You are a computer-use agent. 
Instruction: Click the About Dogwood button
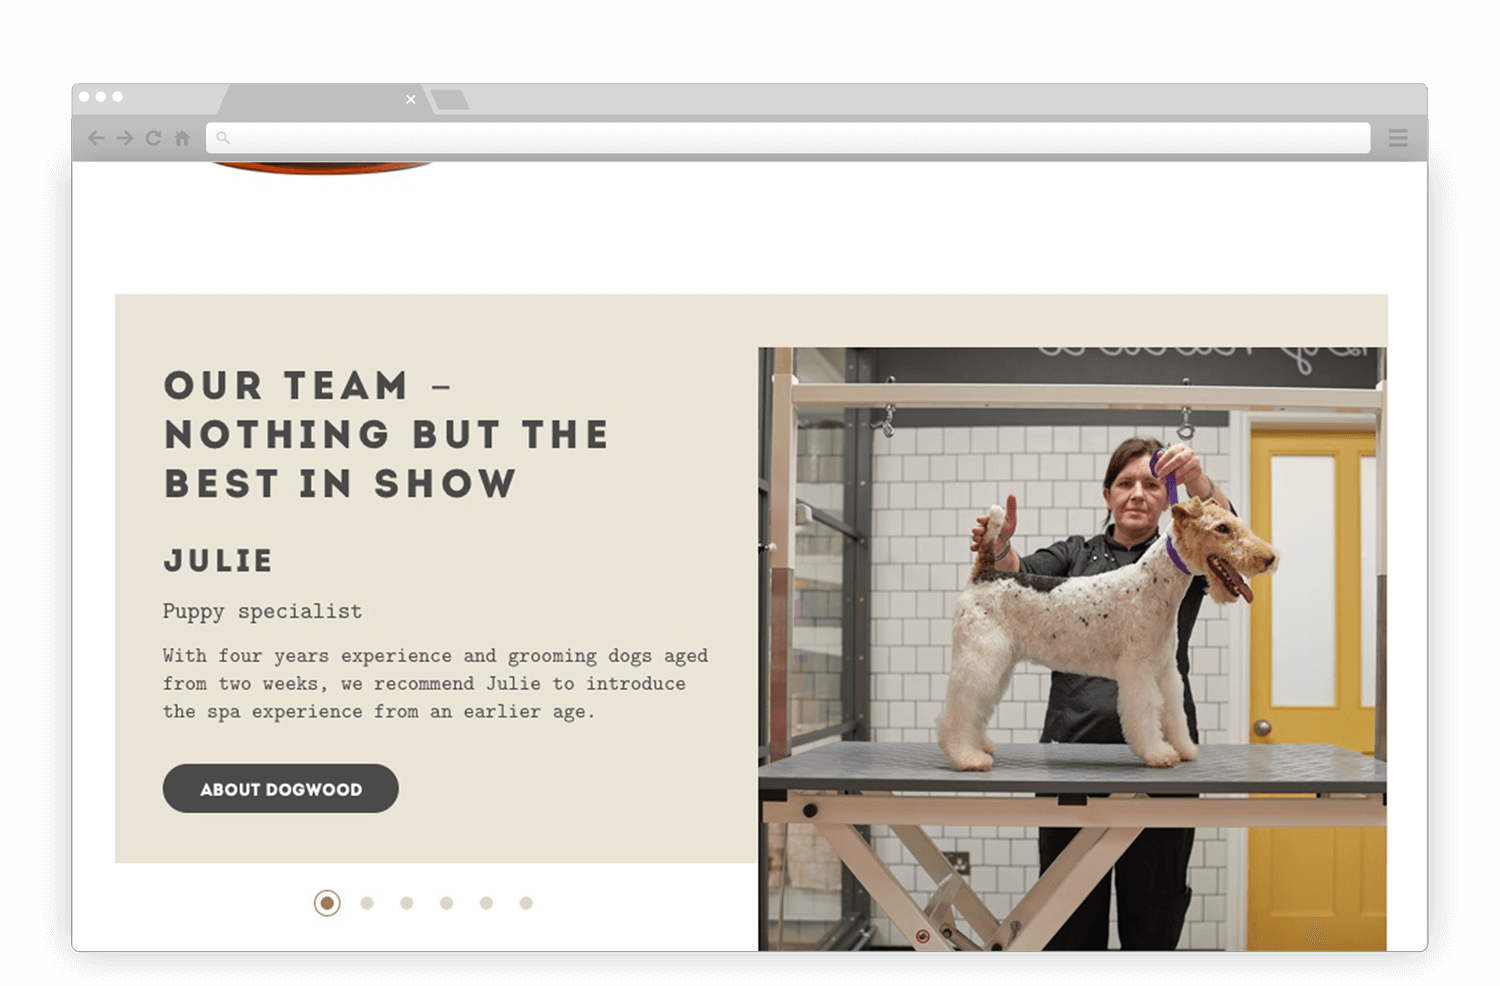coord(281,789)
